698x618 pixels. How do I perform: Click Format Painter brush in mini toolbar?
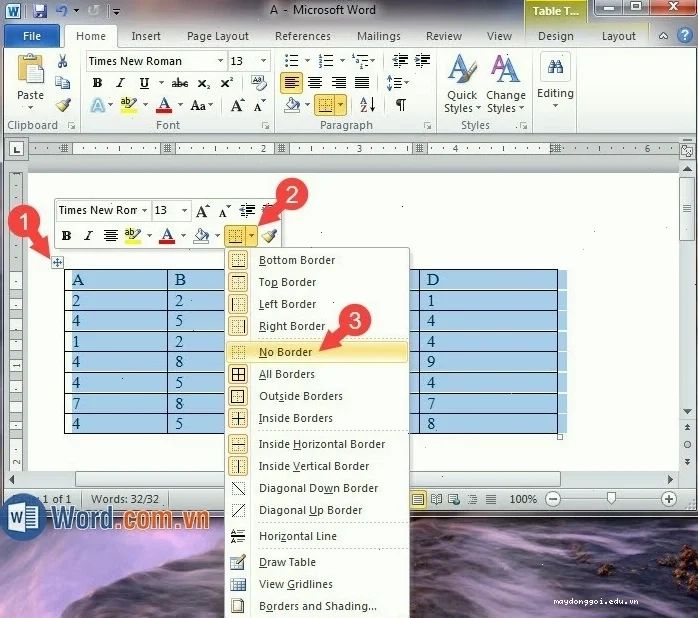(x=269, y=235)
